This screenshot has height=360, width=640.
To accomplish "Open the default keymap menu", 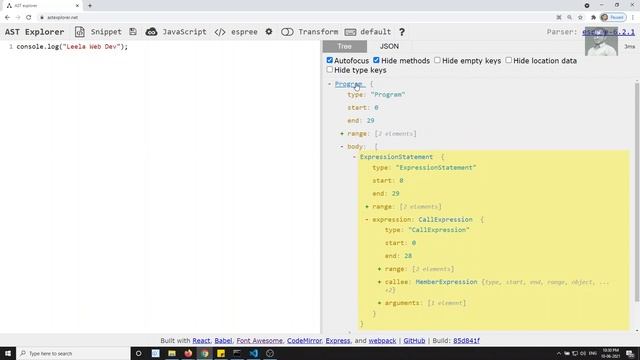I will 376,32.
